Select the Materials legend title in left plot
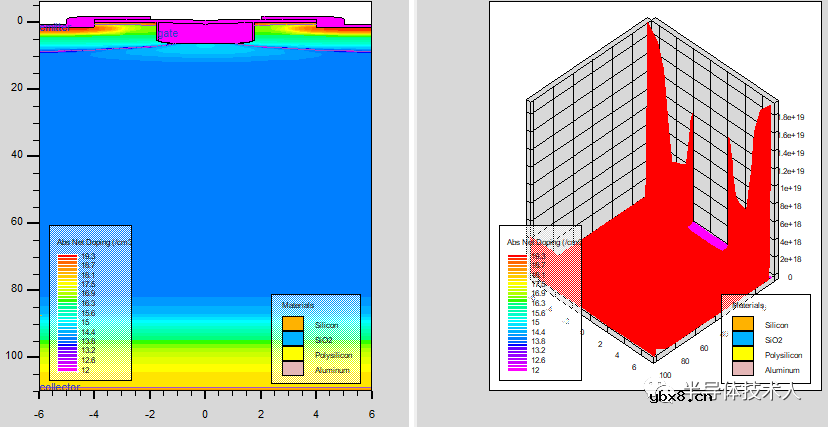Image resolution: width=828 pixels, height=427 pixels. (x=297, y=304)
